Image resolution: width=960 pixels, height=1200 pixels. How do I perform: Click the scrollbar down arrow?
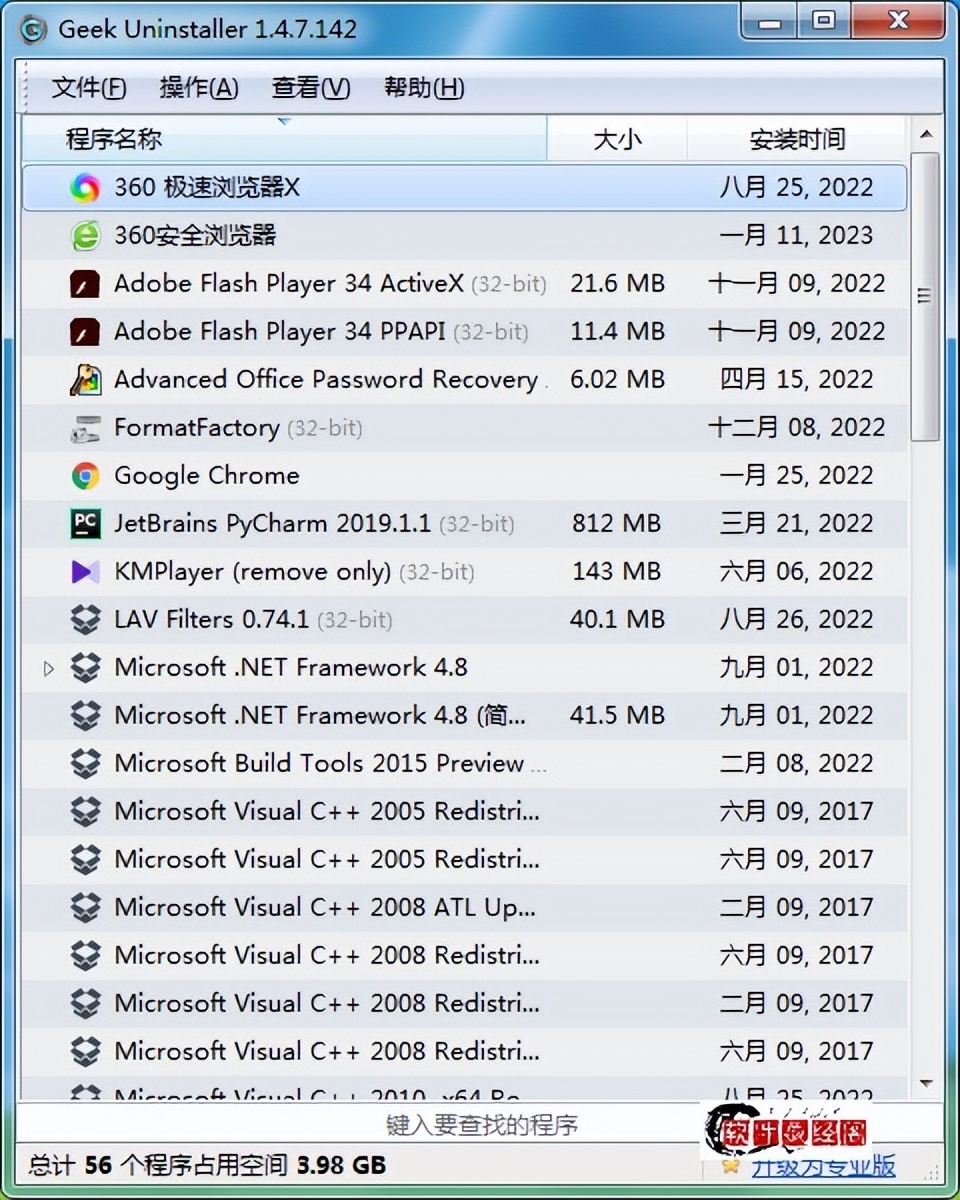[x=926, y=1083]
